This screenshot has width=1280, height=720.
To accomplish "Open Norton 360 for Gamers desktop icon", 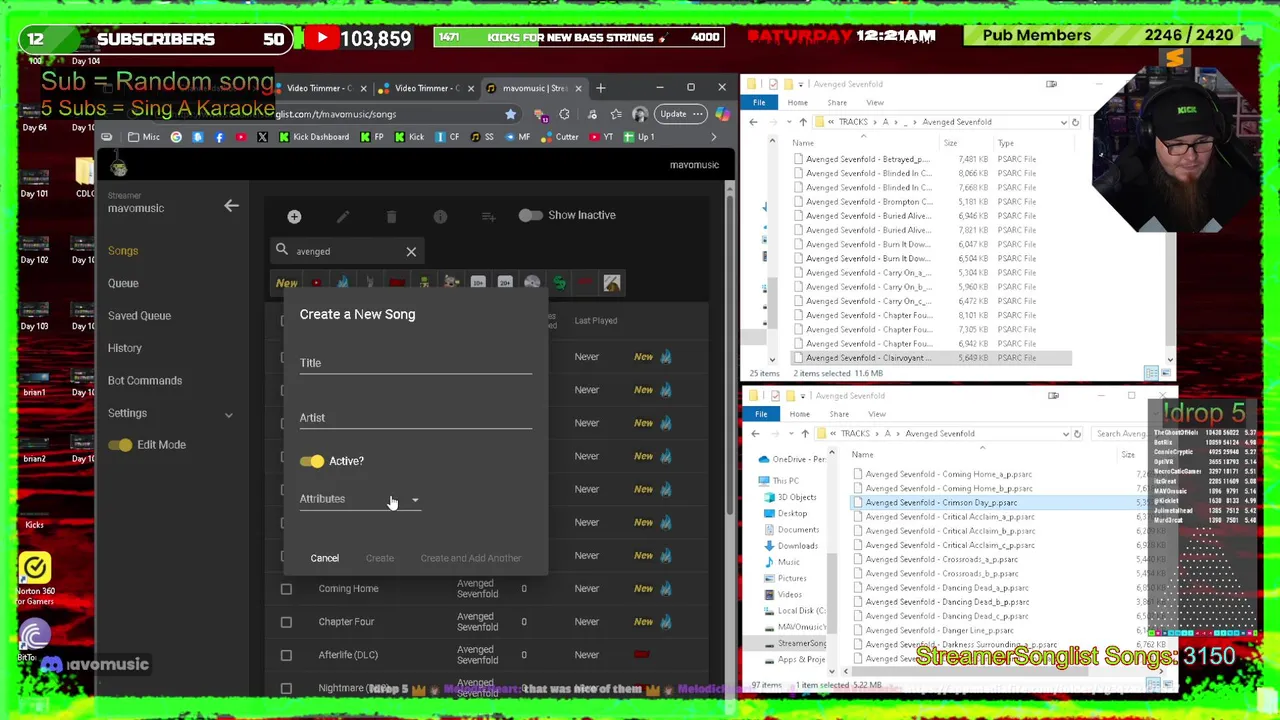I will [x=34, y=580].
